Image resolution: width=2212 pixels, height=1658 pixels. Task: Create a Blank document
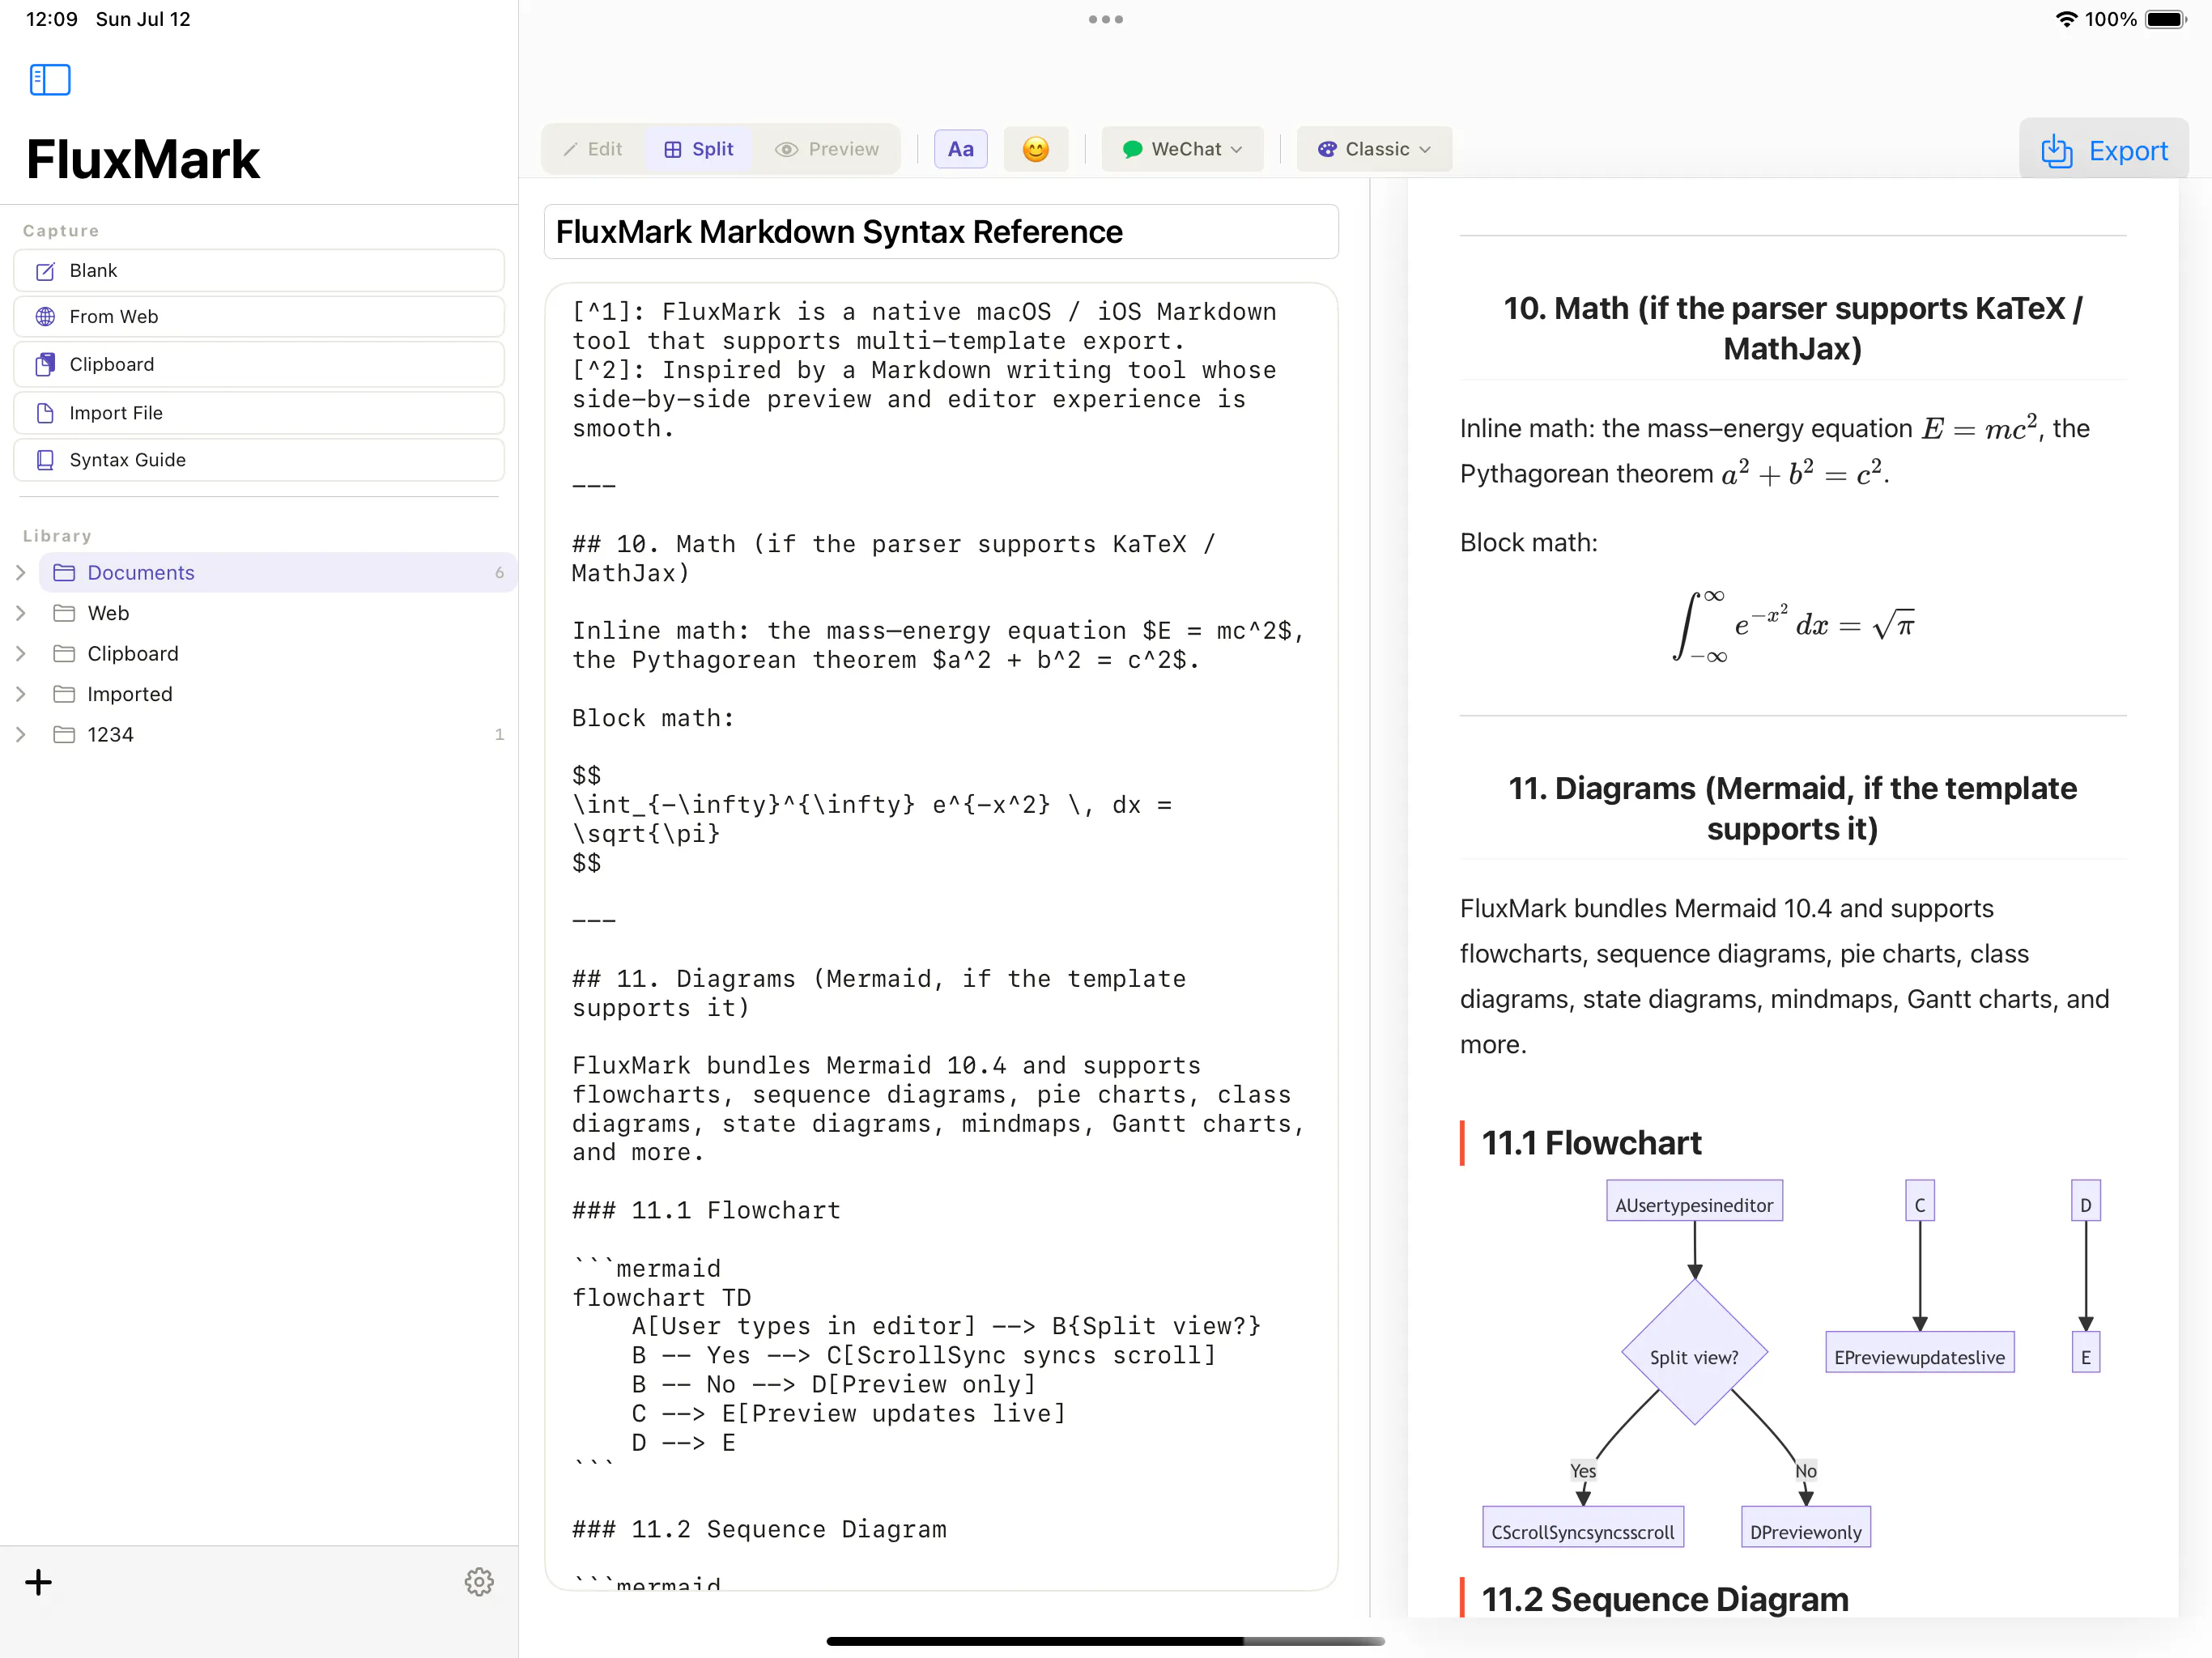tap(259, 271)
